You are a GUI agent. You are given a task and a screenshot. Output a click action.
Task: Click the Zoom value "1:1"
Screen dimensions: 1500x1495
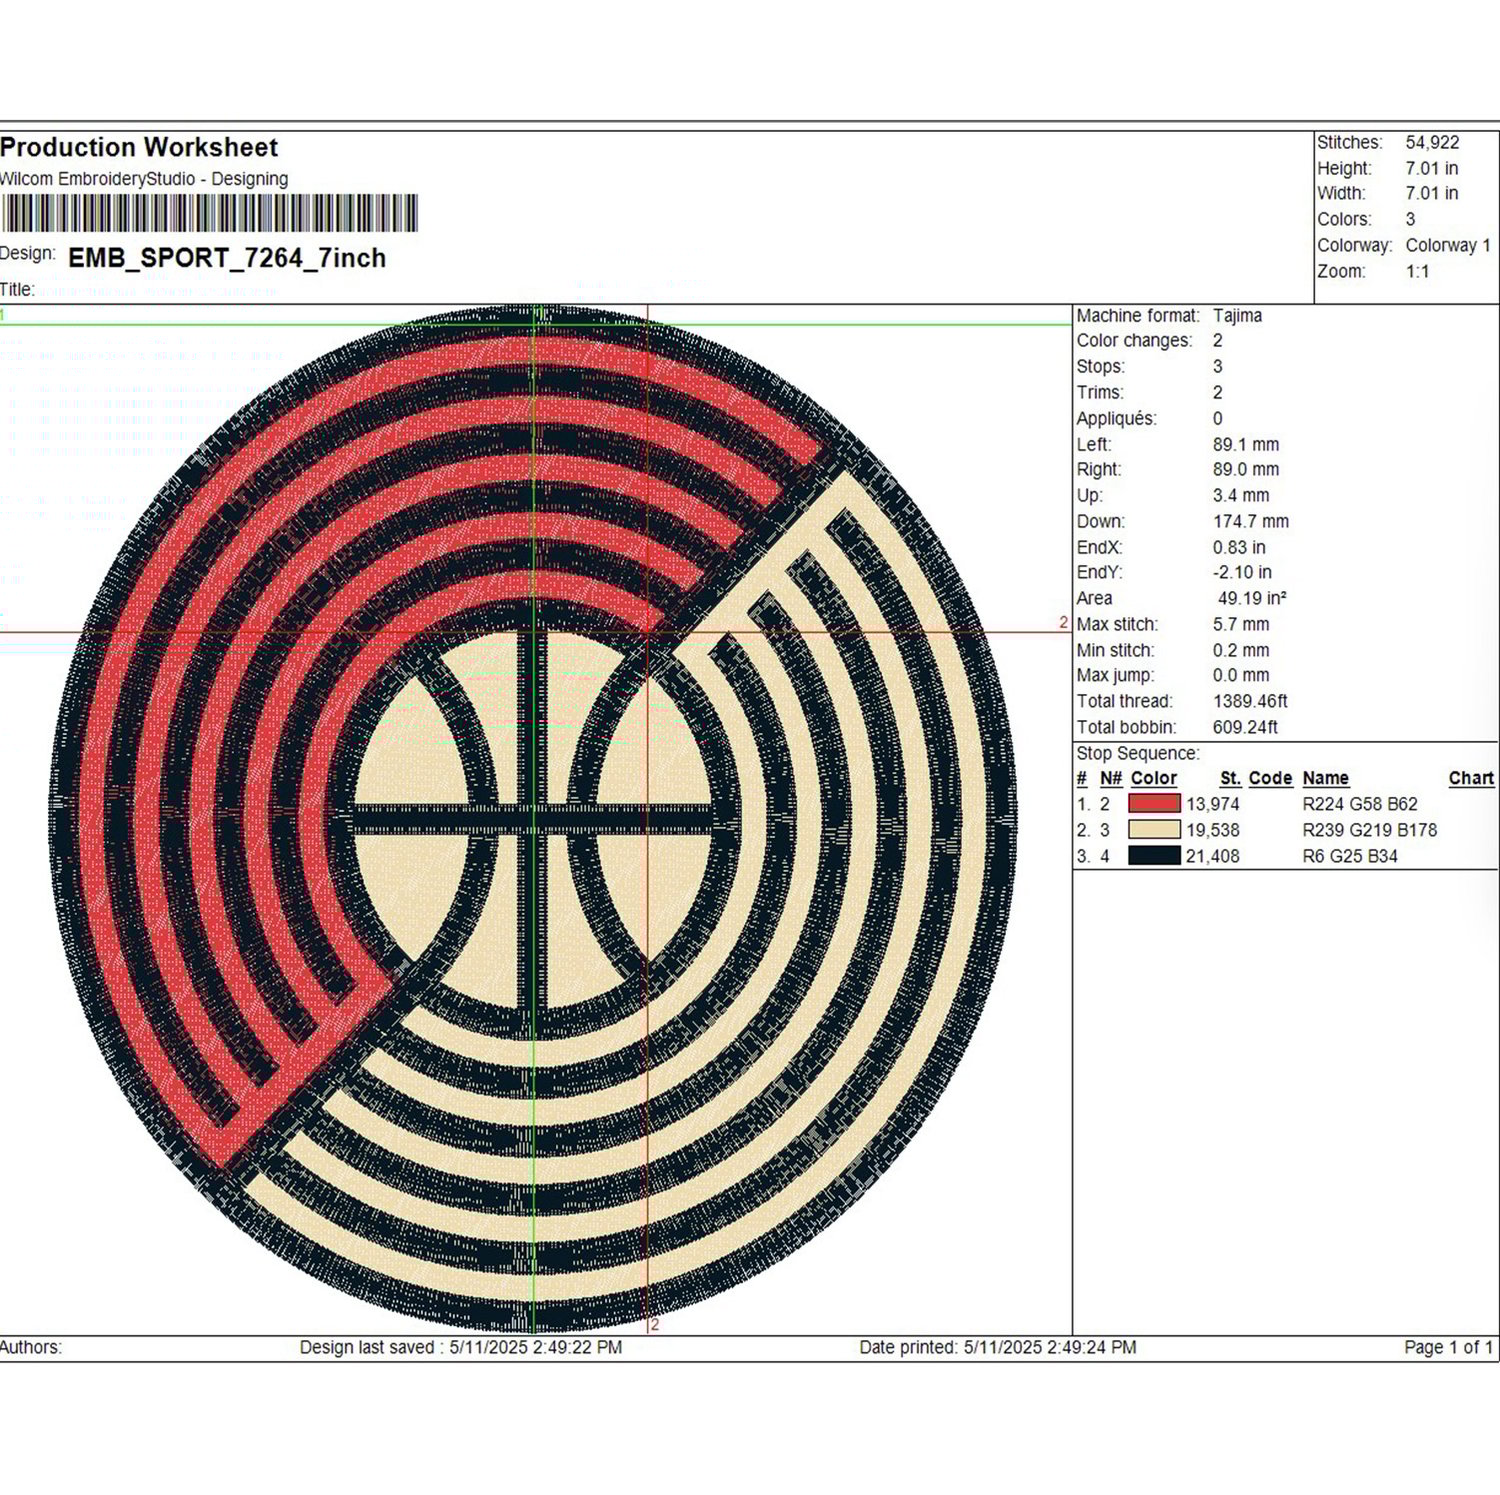point(1417,271)
